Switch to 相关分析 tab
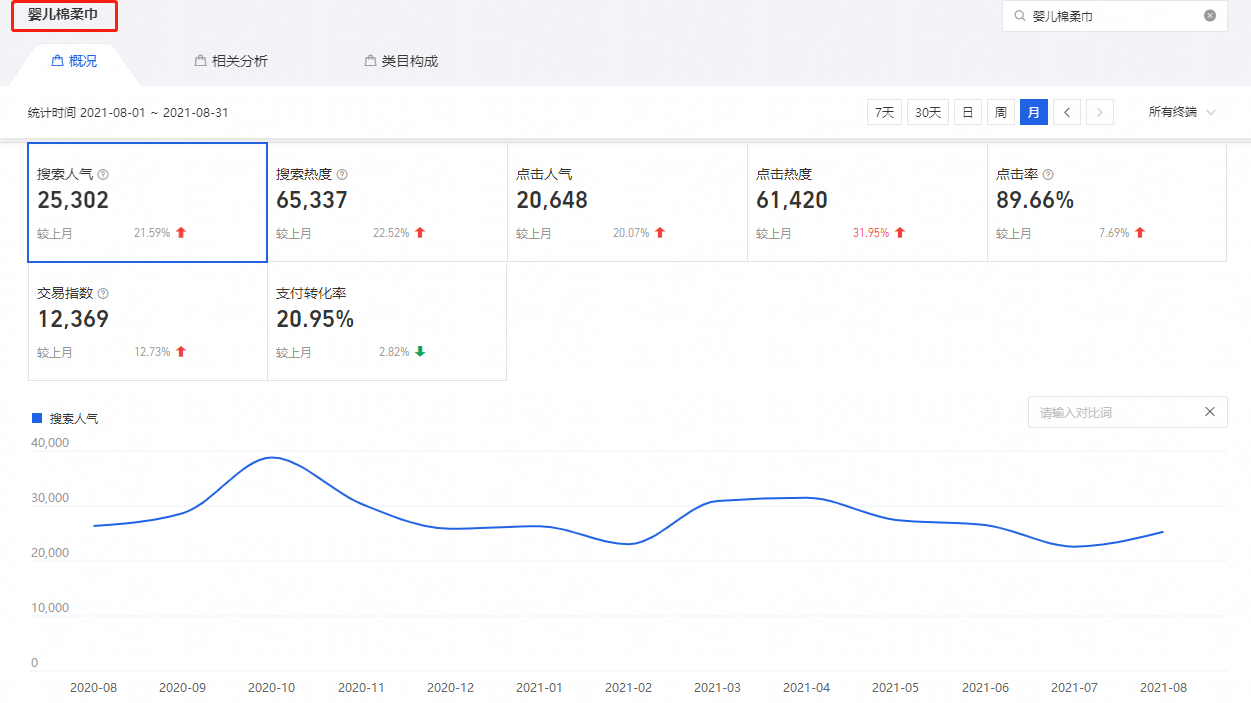The height and width of the screenshot is (703, 1251). pyautogui.click(x=231, y=61)
